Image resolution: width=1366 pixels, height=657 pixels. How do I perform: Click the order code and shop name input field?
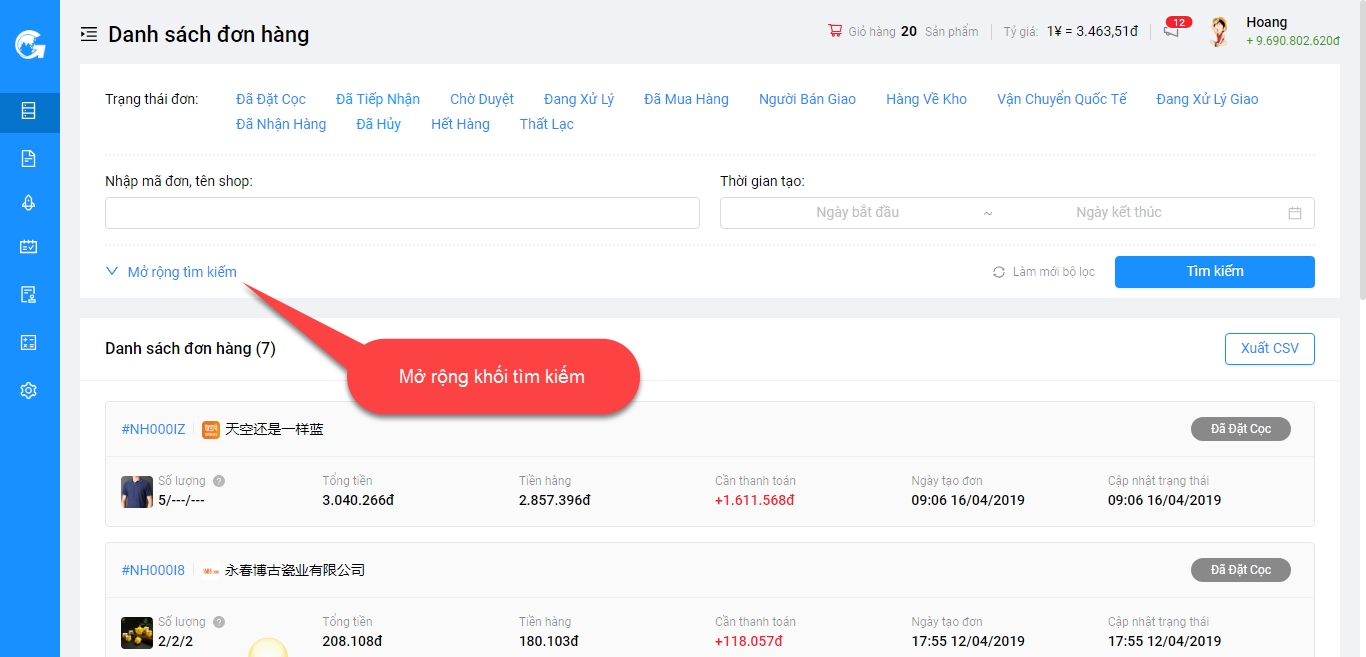[402, 213]
